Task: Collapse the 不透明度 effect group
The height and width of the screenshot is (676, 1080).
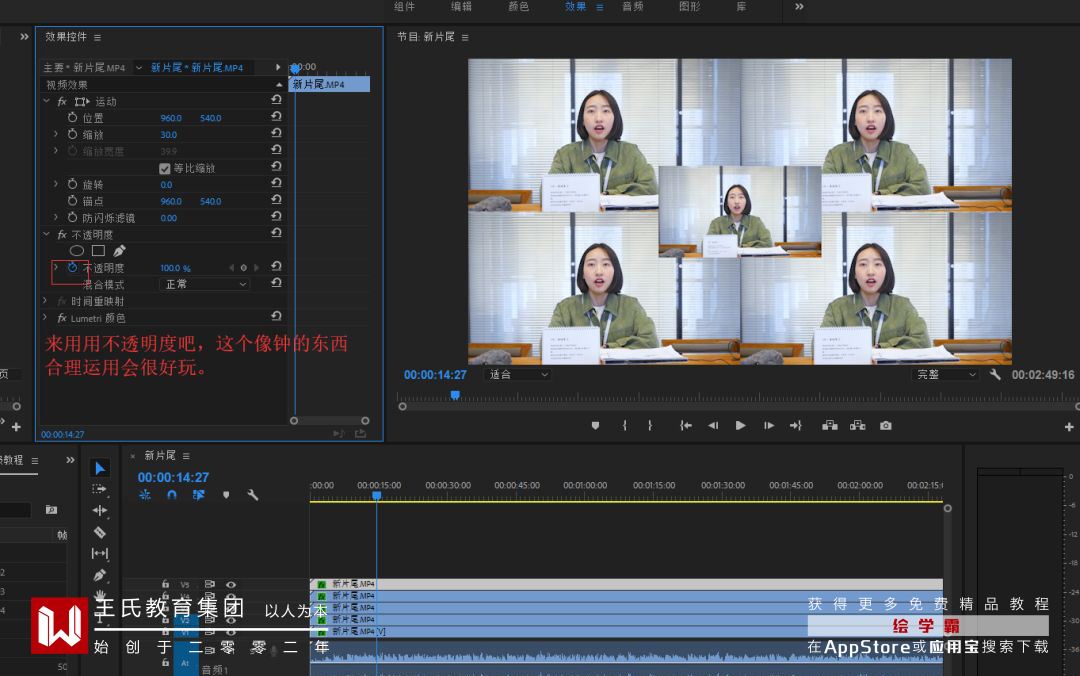Action: (46, 234)
